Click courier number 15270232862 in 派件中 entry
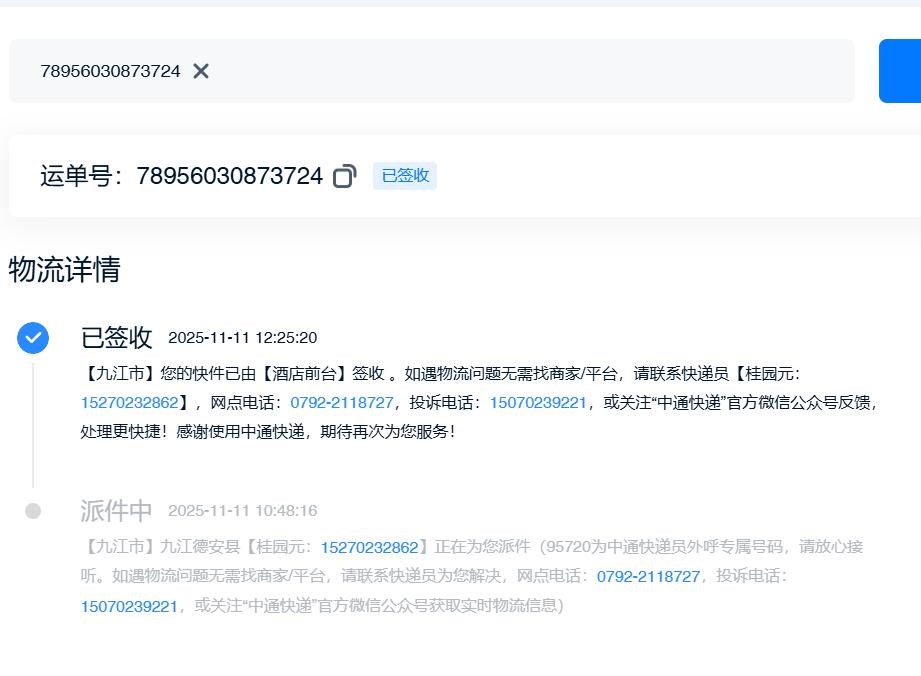The width and height of the screenshot is (921, 676). pyautogui.click(x=369, y=547)
